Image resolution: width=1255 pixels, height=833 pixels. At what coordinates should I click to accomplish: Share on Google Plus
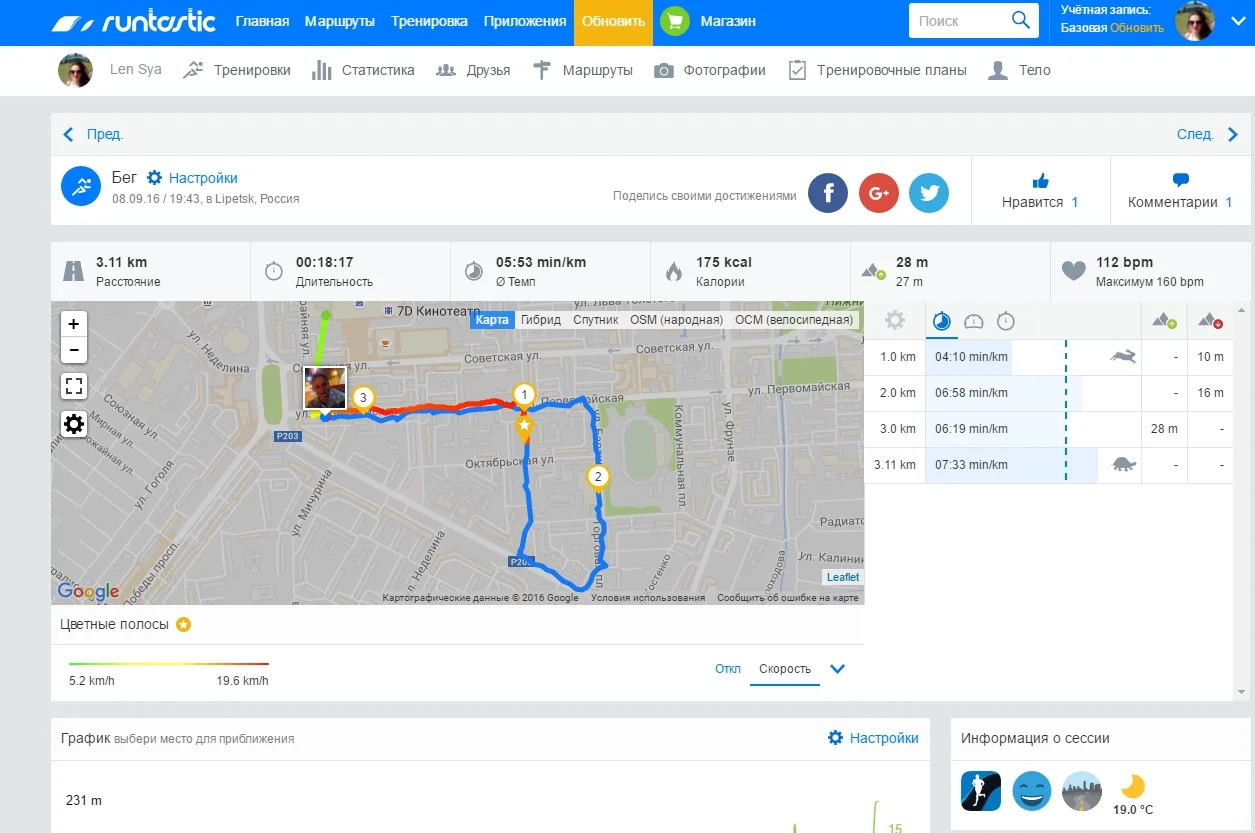click(x=879, y=194)
